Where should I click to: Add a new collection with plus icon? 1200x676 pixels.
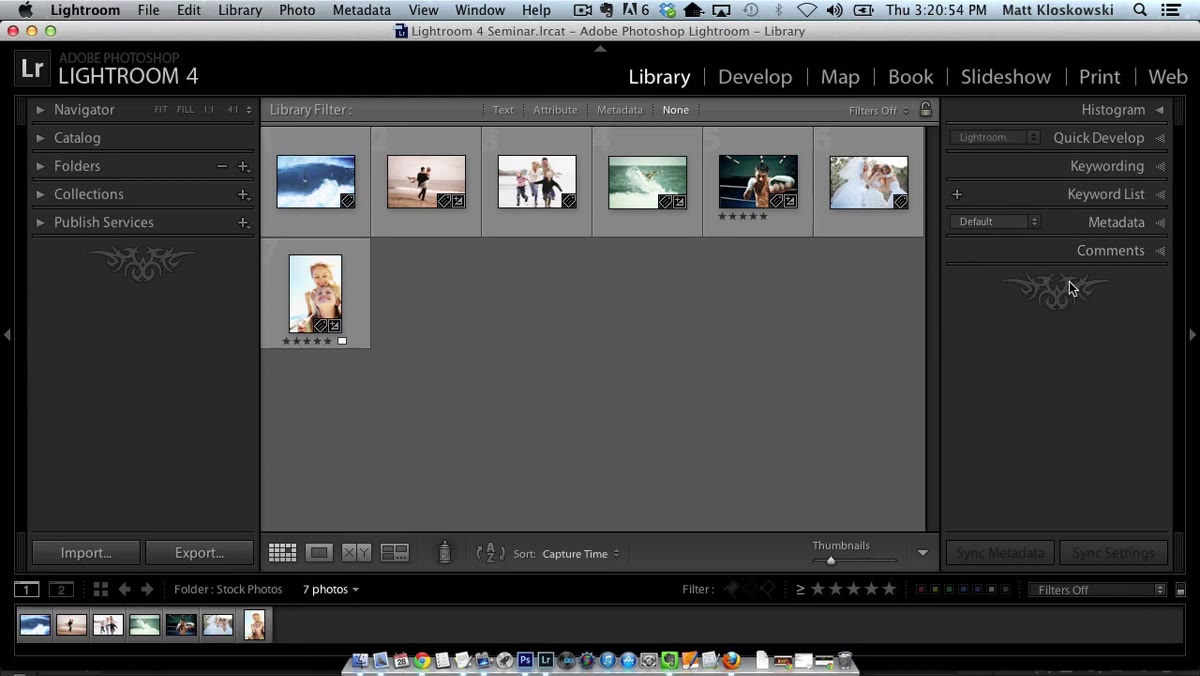click(x=243, y=195)
